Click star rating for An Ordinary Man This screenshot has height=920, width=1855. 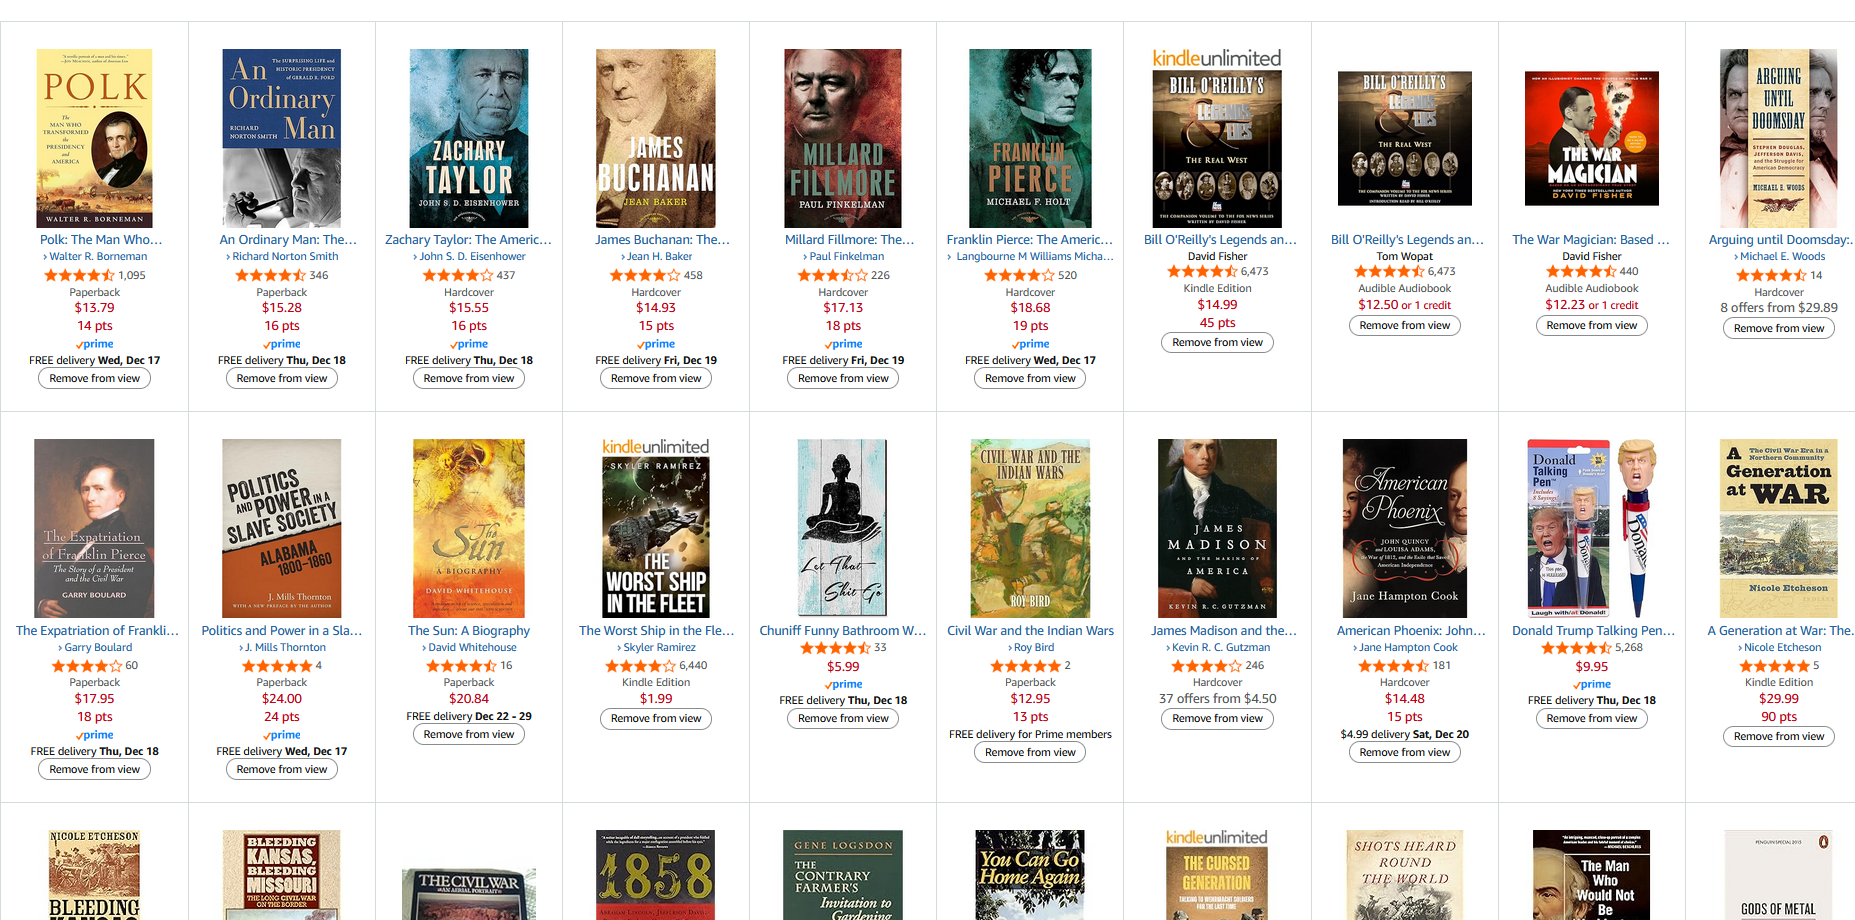click(270, 275)
